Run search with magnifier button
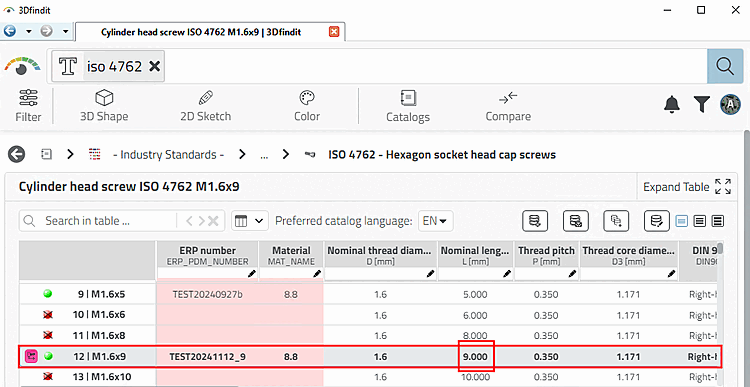The height and width of the screenshot is (387, 750). (x=725, y=66)
